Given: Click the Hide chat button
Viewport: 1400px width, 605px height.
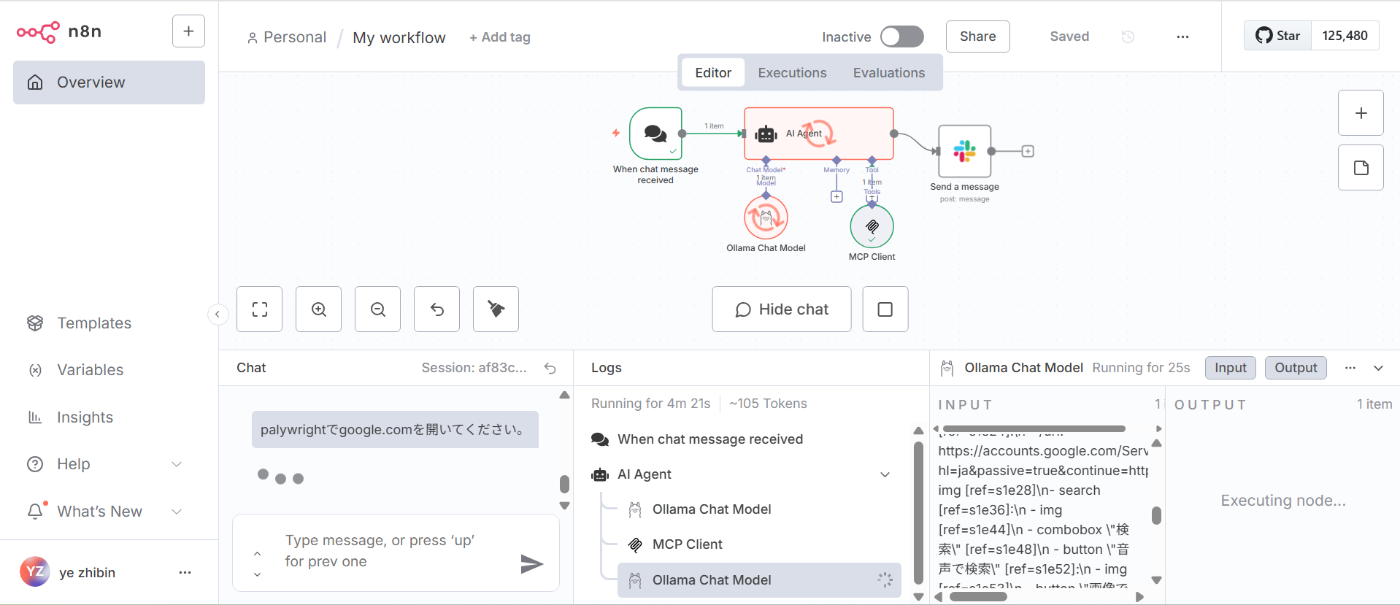Looking at the screenshot, I should [x=781, y=309].
